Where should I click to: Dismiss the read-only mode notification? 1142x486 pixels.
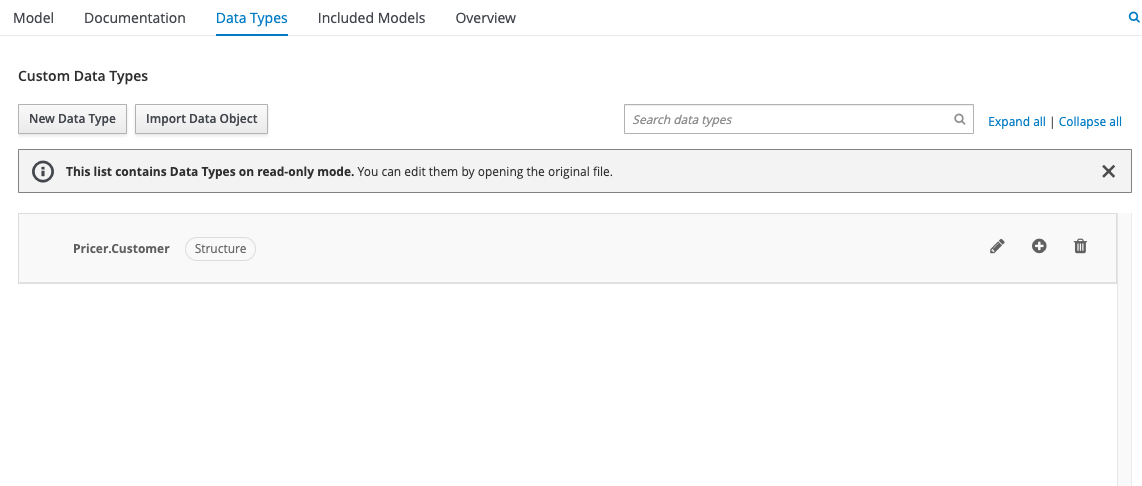1108,171
